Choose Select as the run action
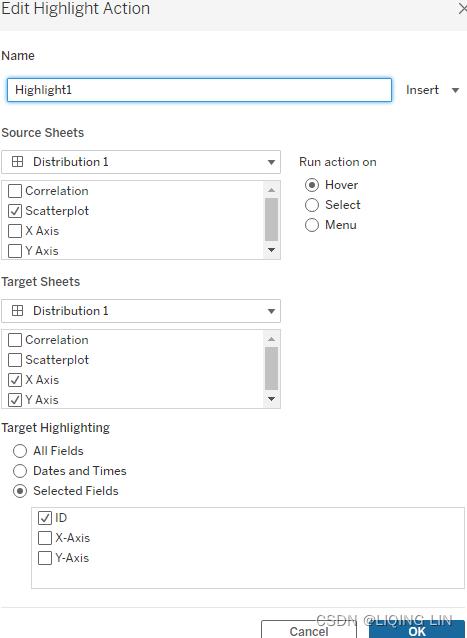 [312, 205]
